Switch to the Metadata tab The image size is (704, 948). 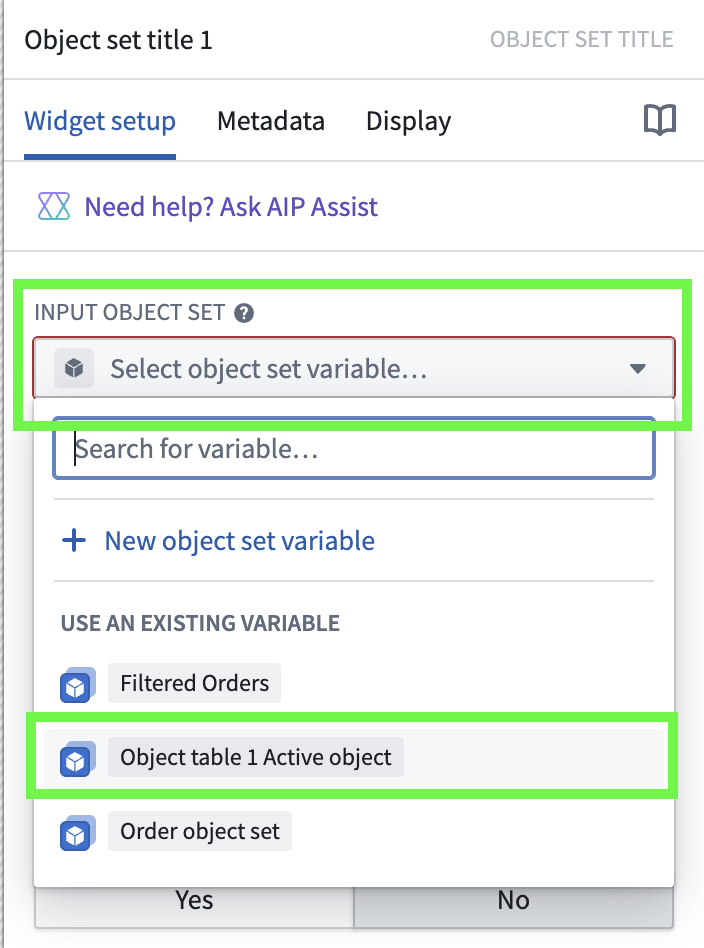[270, 120]
